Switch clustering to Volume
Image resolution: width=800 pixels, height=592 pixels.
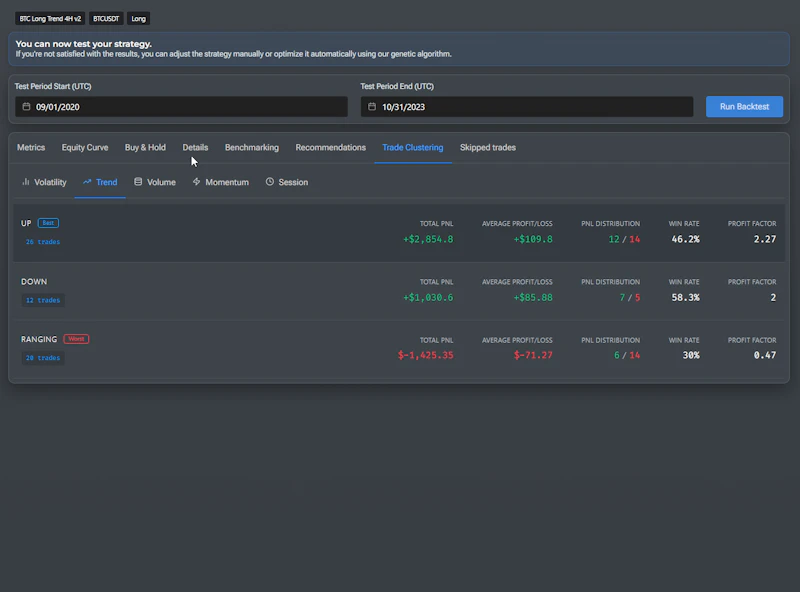point(155,182)
